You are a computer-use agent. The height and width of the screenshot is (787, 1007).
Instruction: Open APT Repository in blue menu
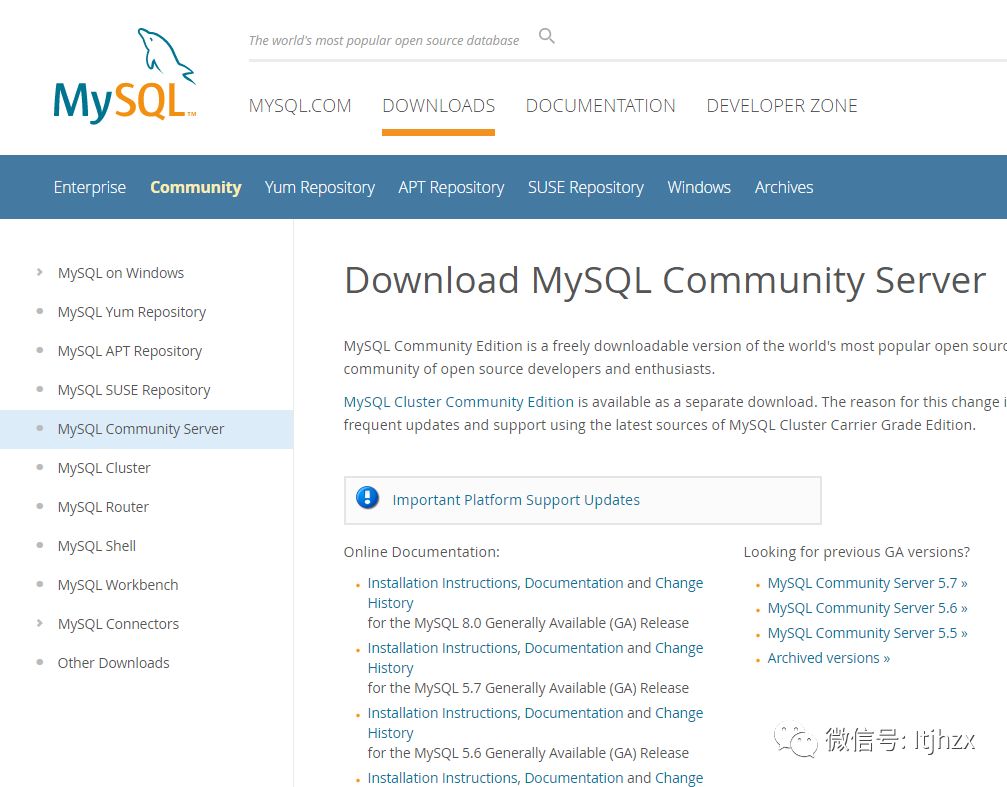click(451, 187)
